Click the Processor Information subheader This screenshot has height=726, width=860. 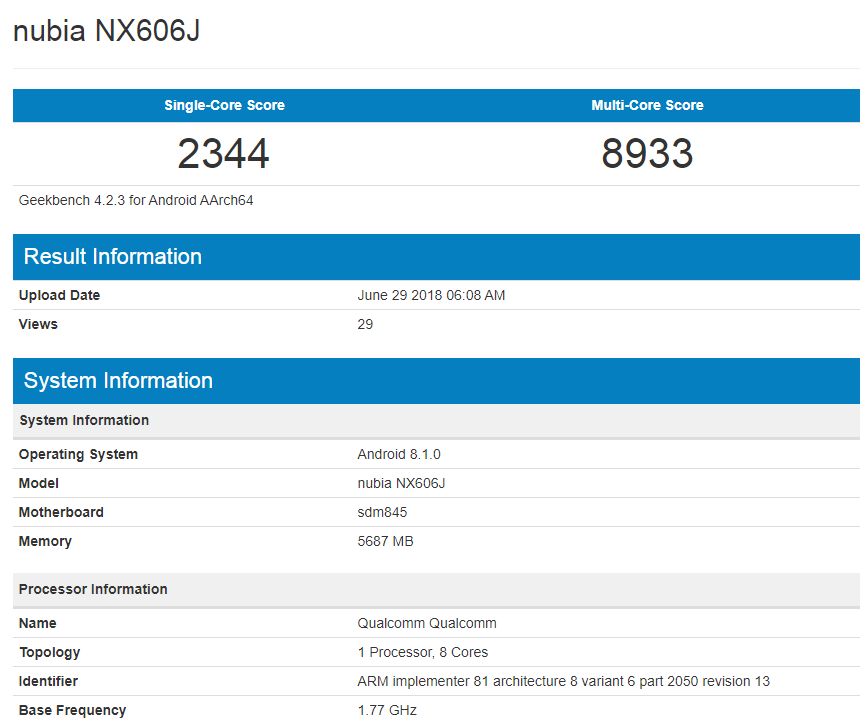click(93, 589)
